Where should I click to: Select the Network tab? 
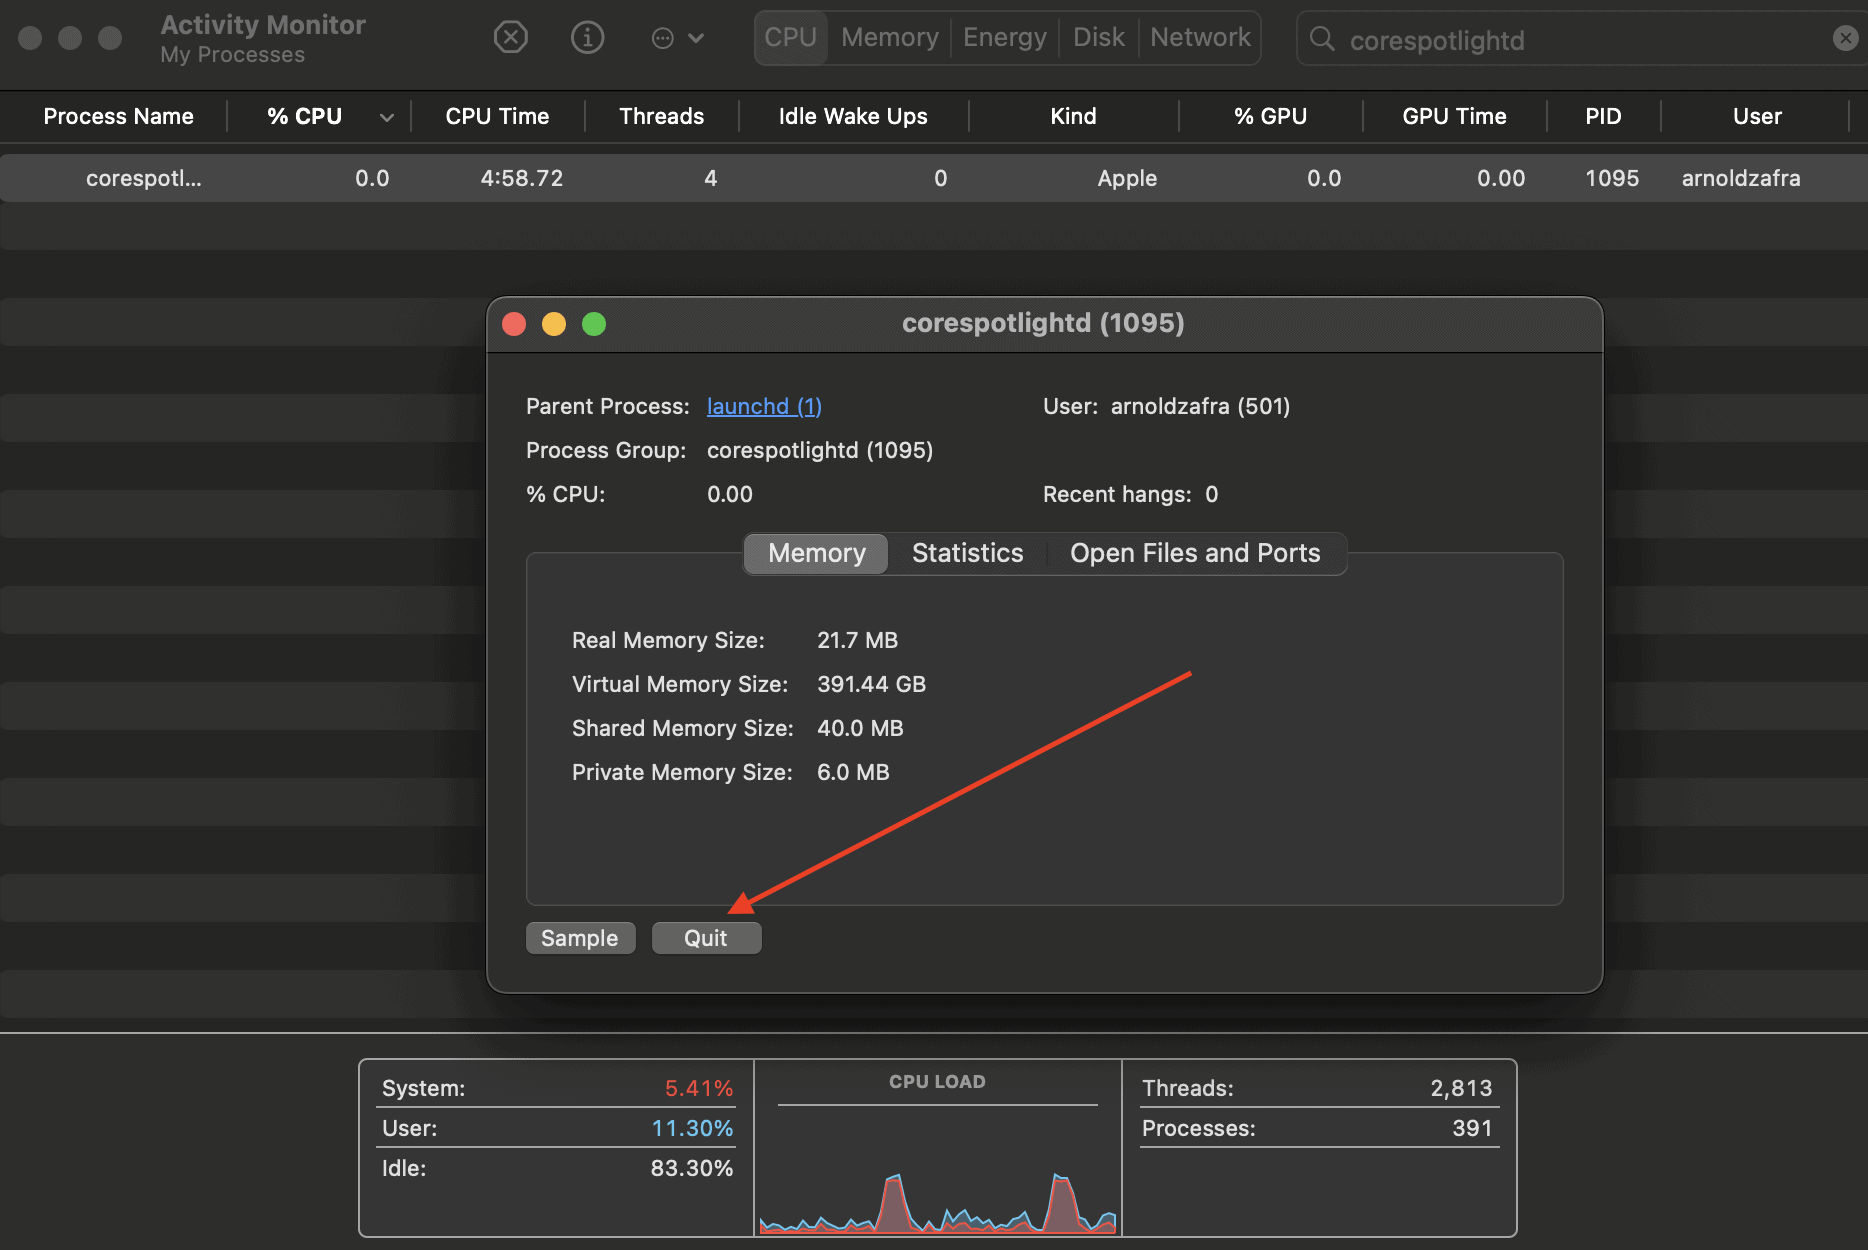[x=1200, y=38]
